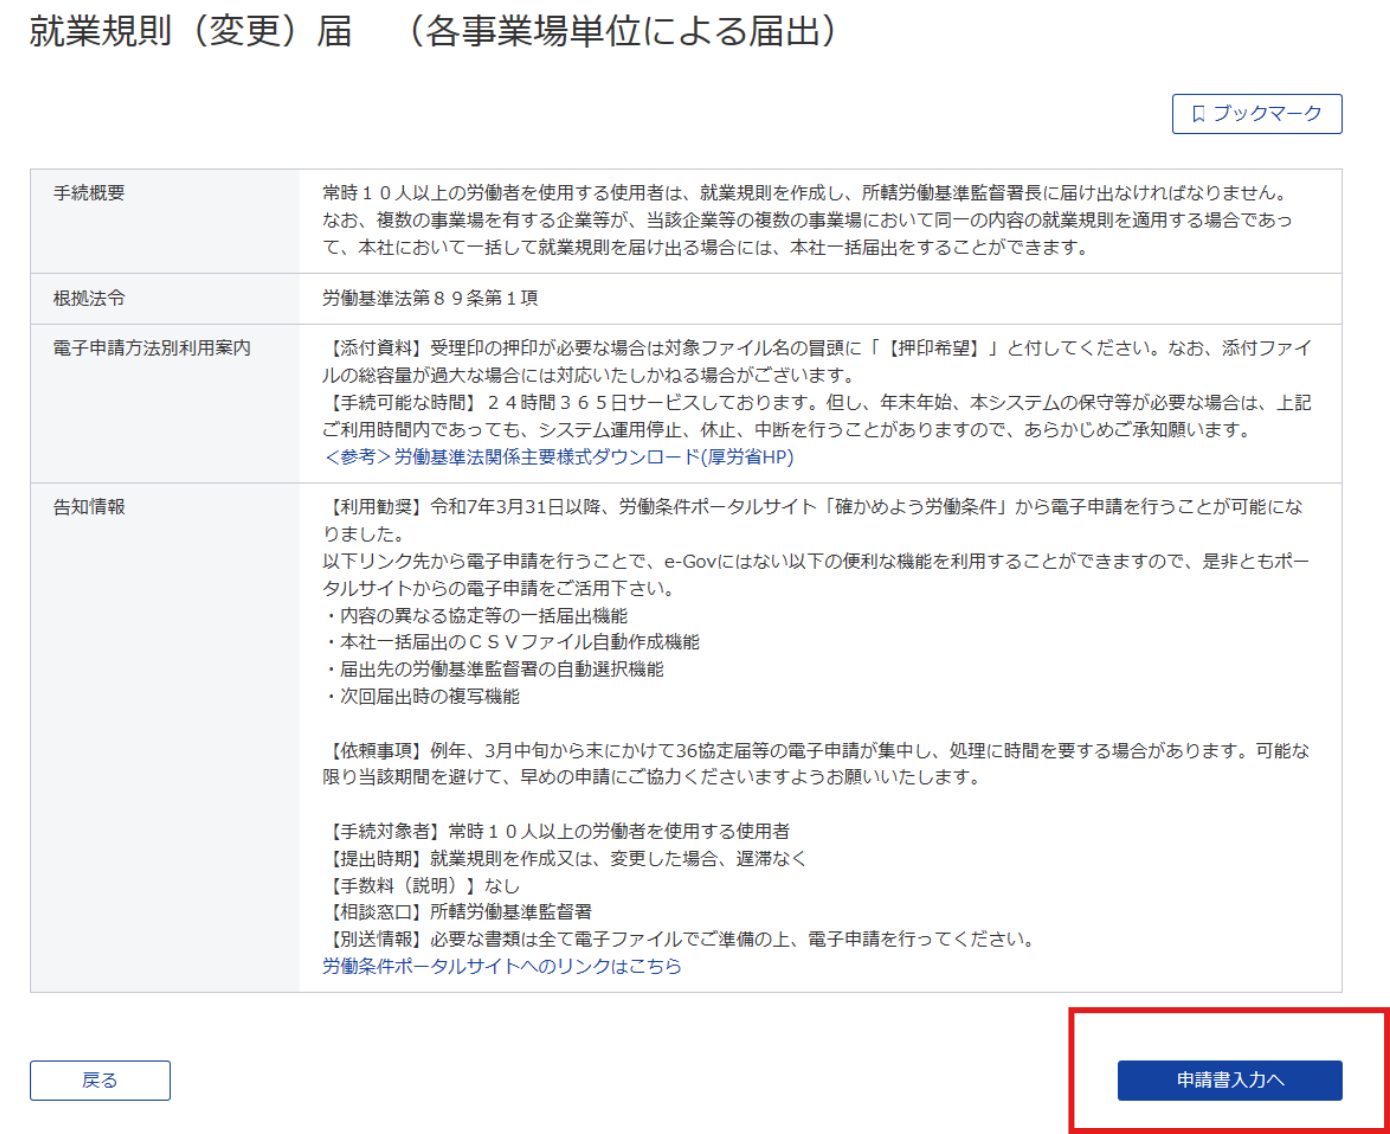Select the 手続概要 row label

click(x=89, y=193)
